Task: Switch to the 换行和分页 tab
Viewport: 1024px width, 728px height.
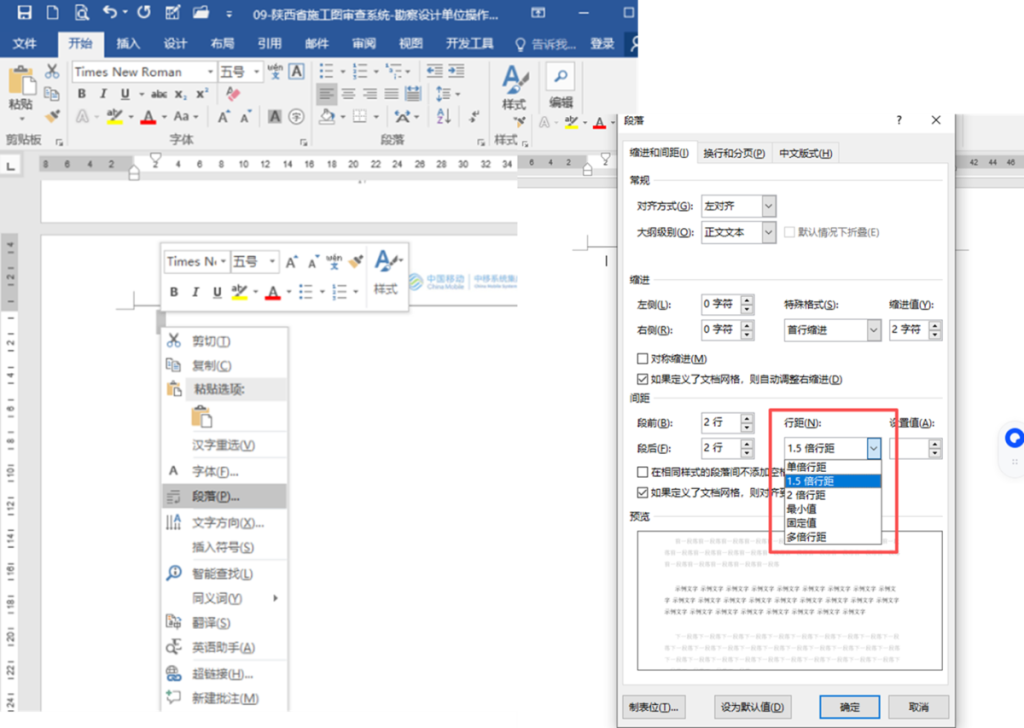Action: coord(733,153)
